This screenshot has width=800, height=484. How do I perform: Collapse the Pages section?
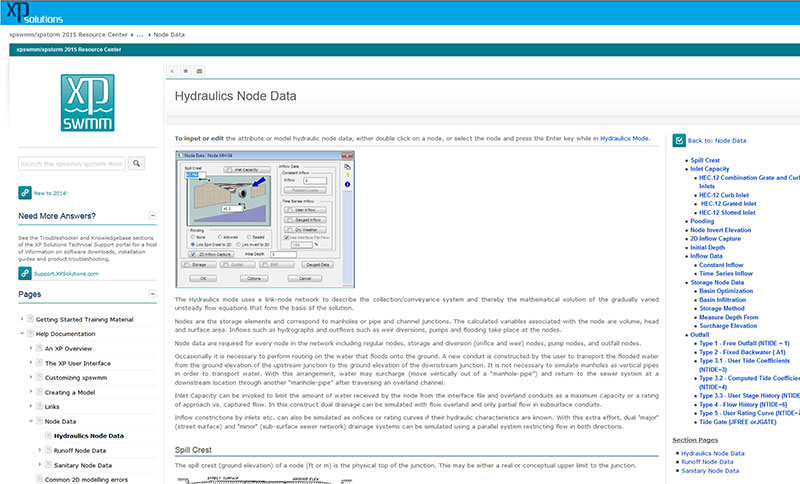coord(153,294)
